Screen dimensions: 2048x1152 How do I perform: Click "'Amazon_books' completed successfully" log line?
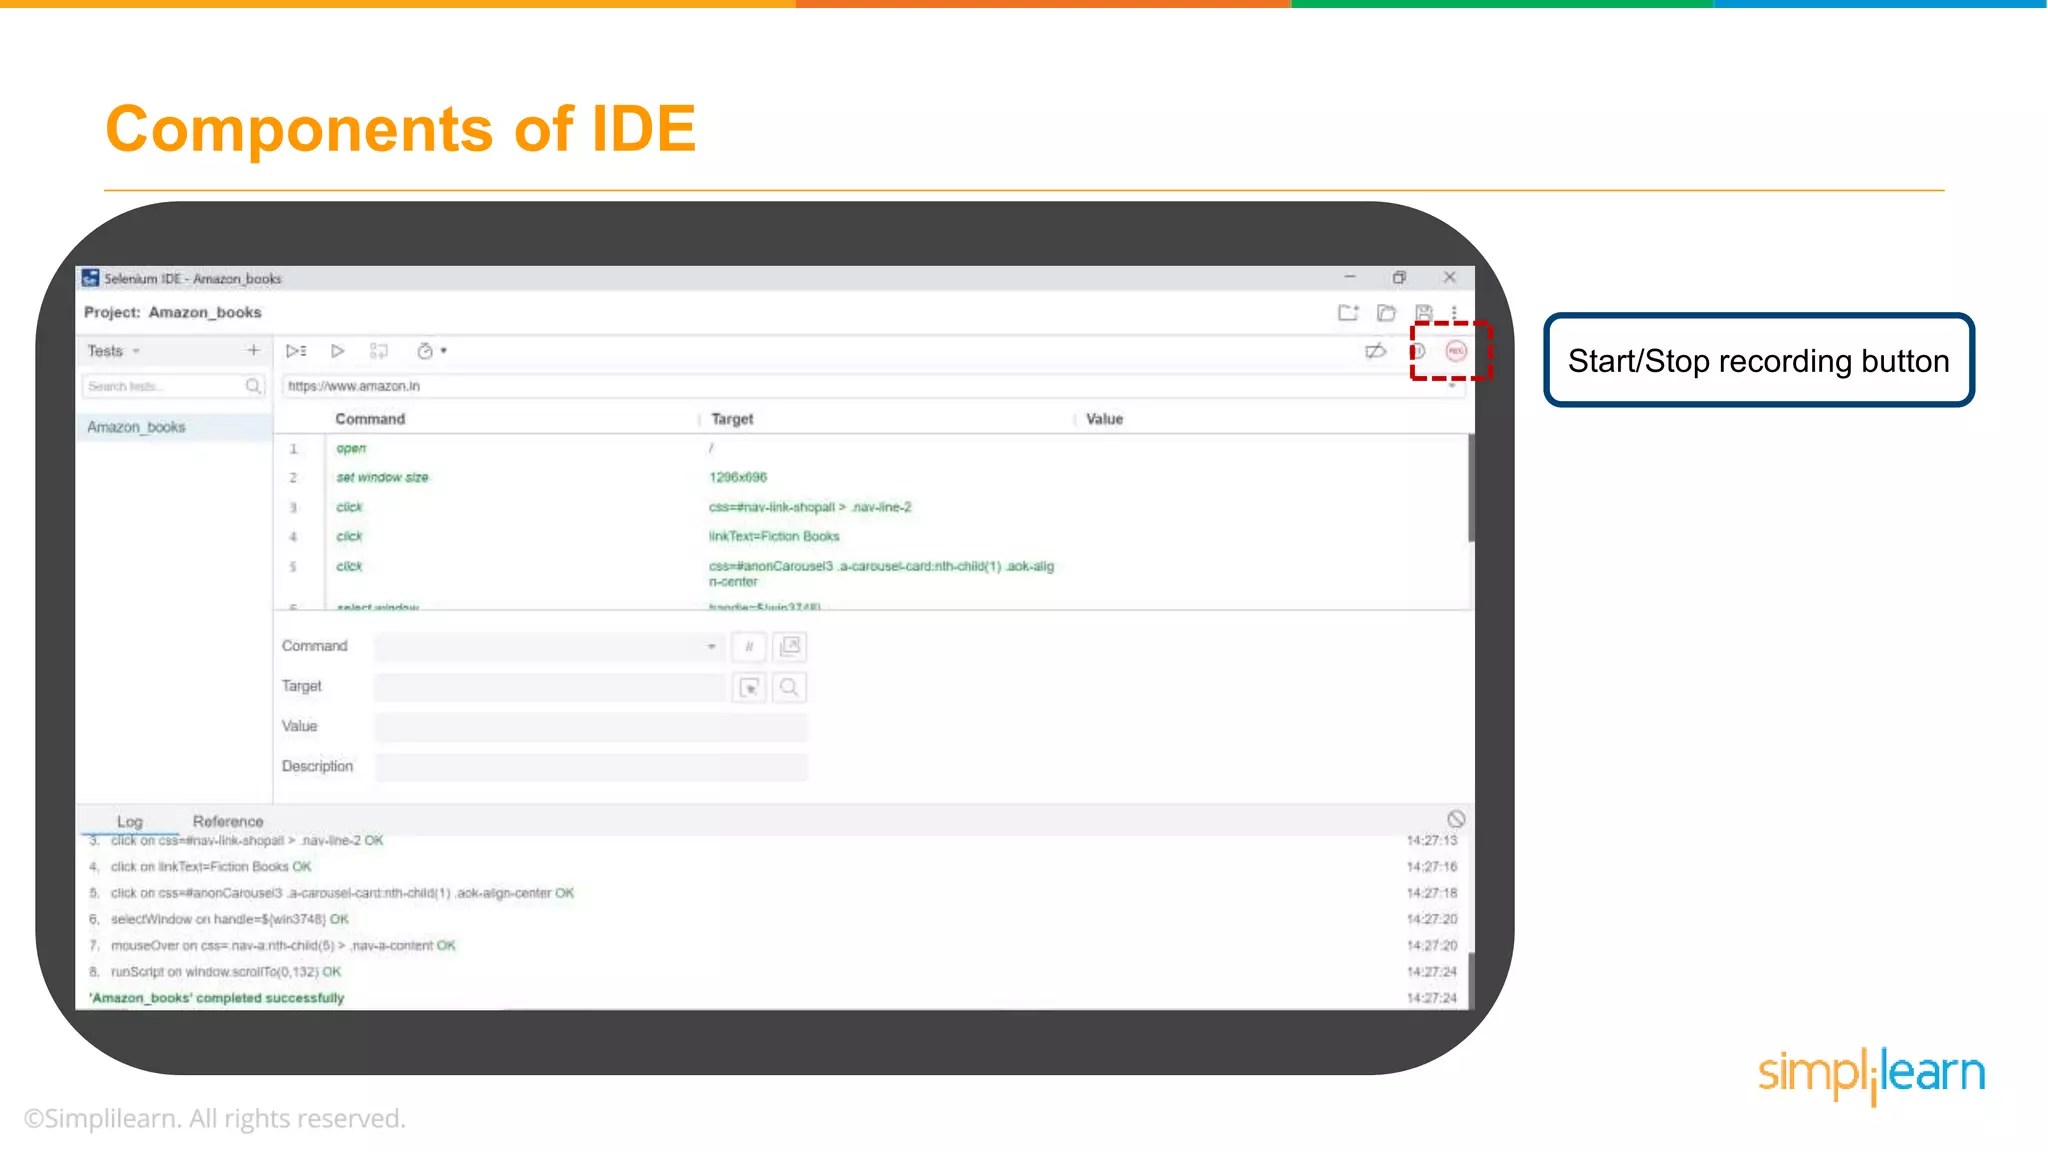217,998
